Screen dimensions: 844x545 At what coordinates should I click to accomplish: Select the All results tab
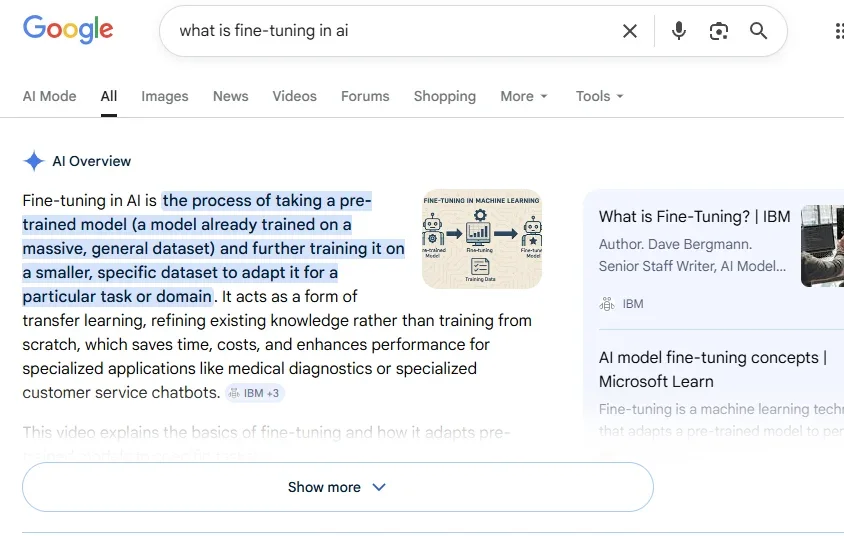tap(109, 96)
